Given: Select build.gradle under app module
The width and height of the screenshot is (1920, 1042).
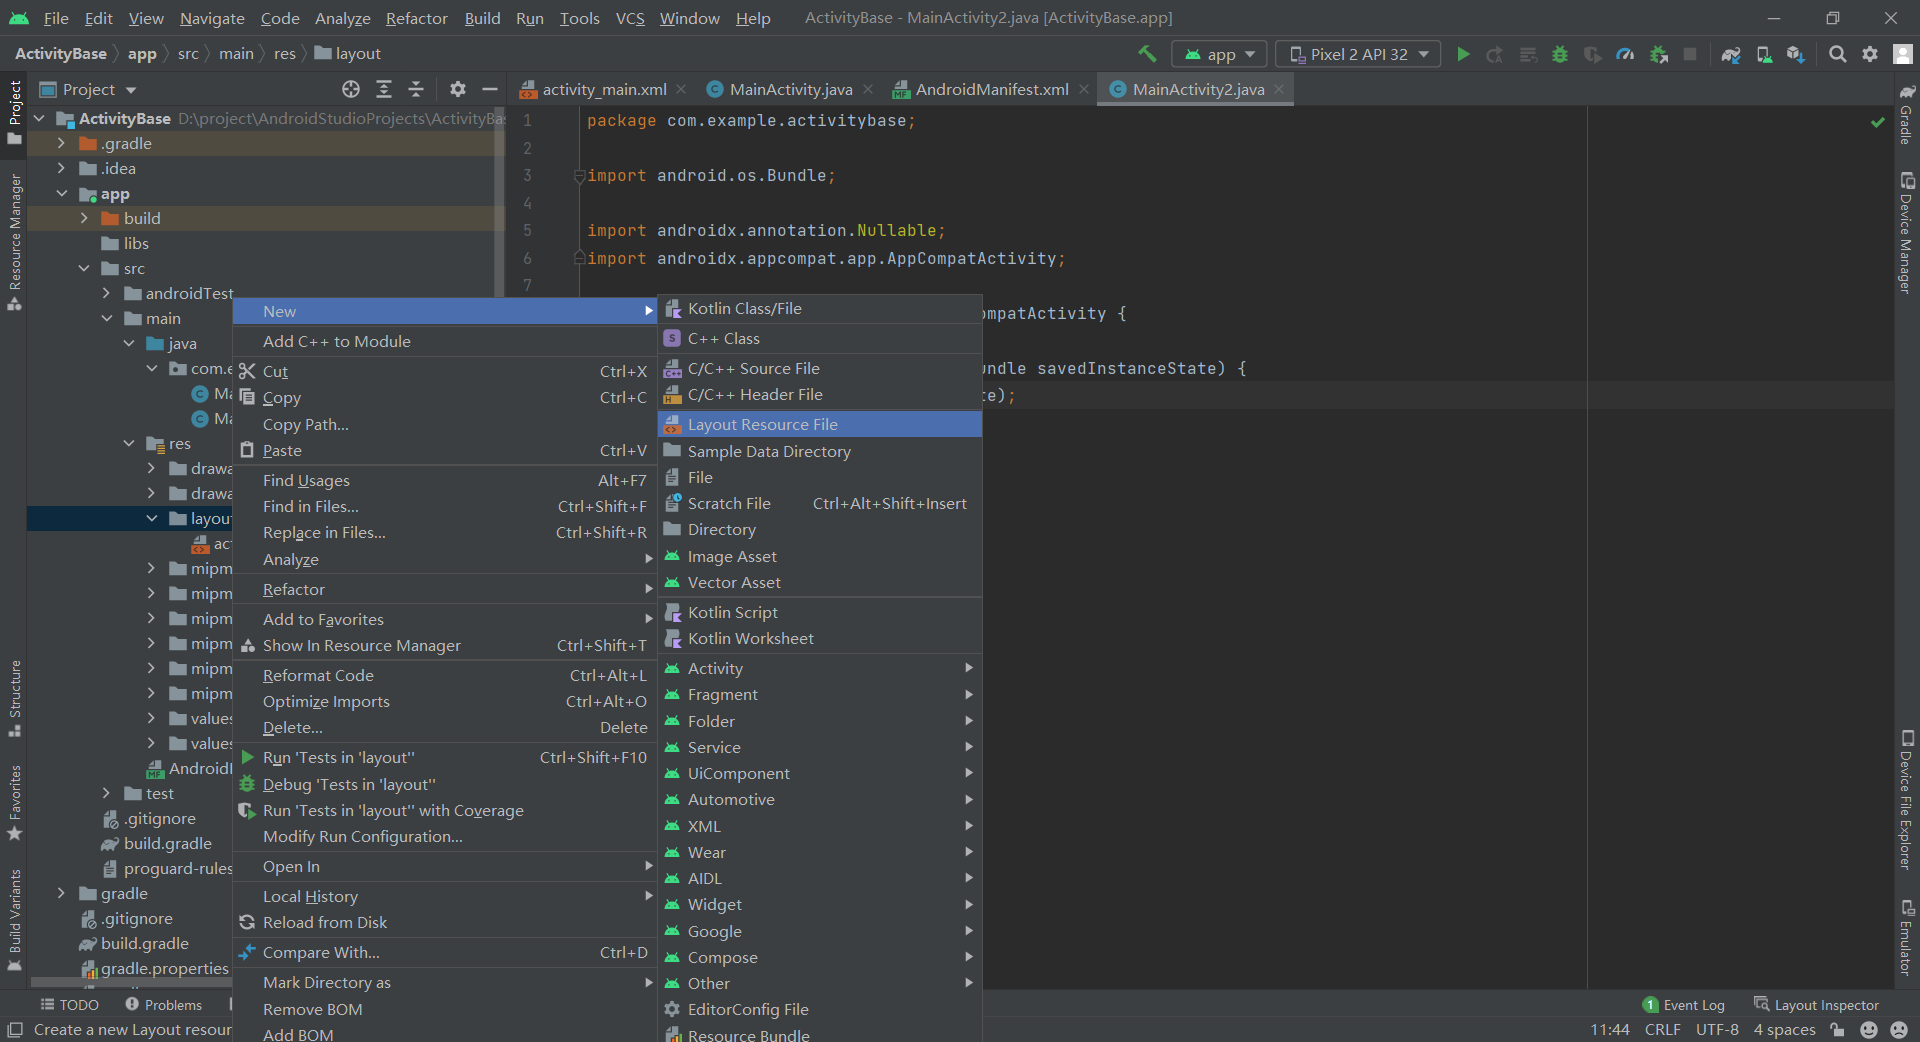Looking at the screenshot, I should point(157,843).
